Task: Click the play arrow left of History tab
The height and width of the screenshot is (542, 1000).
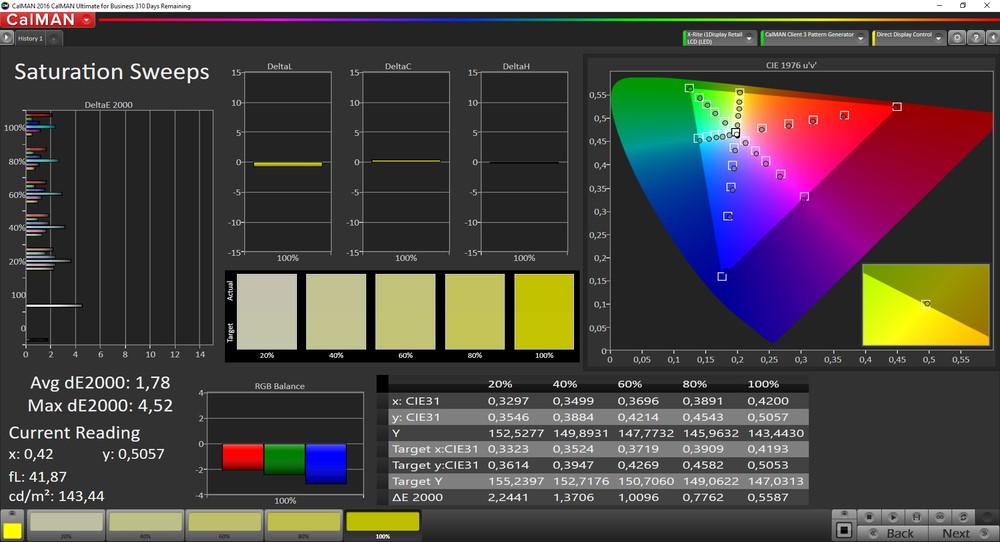Action: click(x=7, y=38)
